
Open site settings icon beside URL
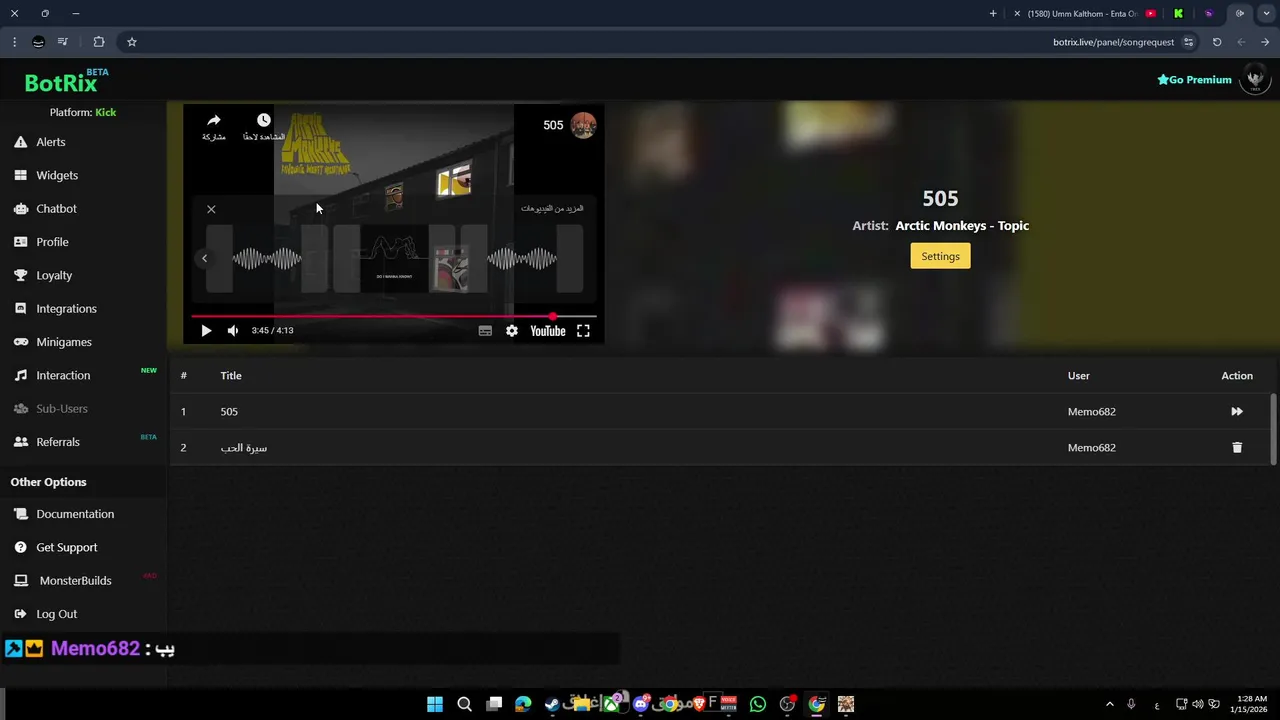click(1188, 42)
